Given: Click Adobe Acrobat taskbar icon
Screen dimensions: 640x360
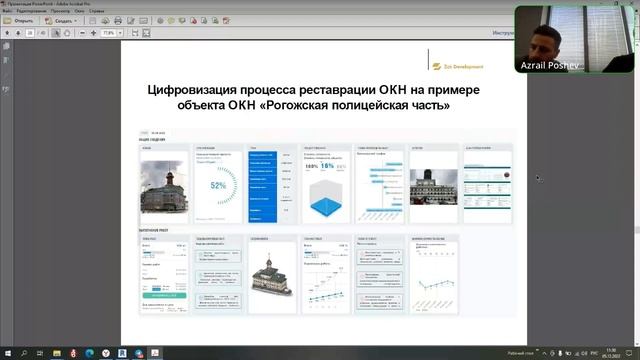Looking at the screenshot, I should (155, 353).
